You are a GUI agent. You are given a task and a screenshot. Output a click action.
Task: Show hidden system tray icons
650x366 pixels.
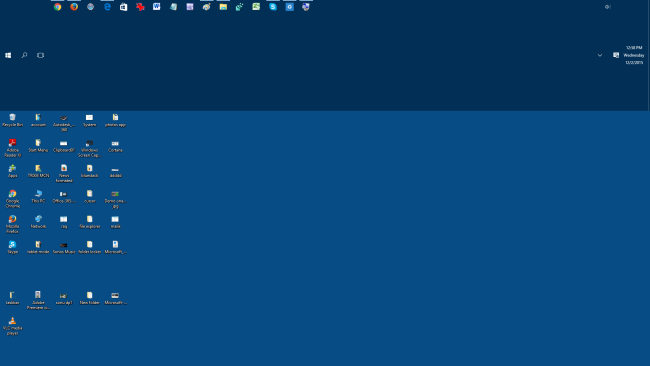click(x=600, y=55)
